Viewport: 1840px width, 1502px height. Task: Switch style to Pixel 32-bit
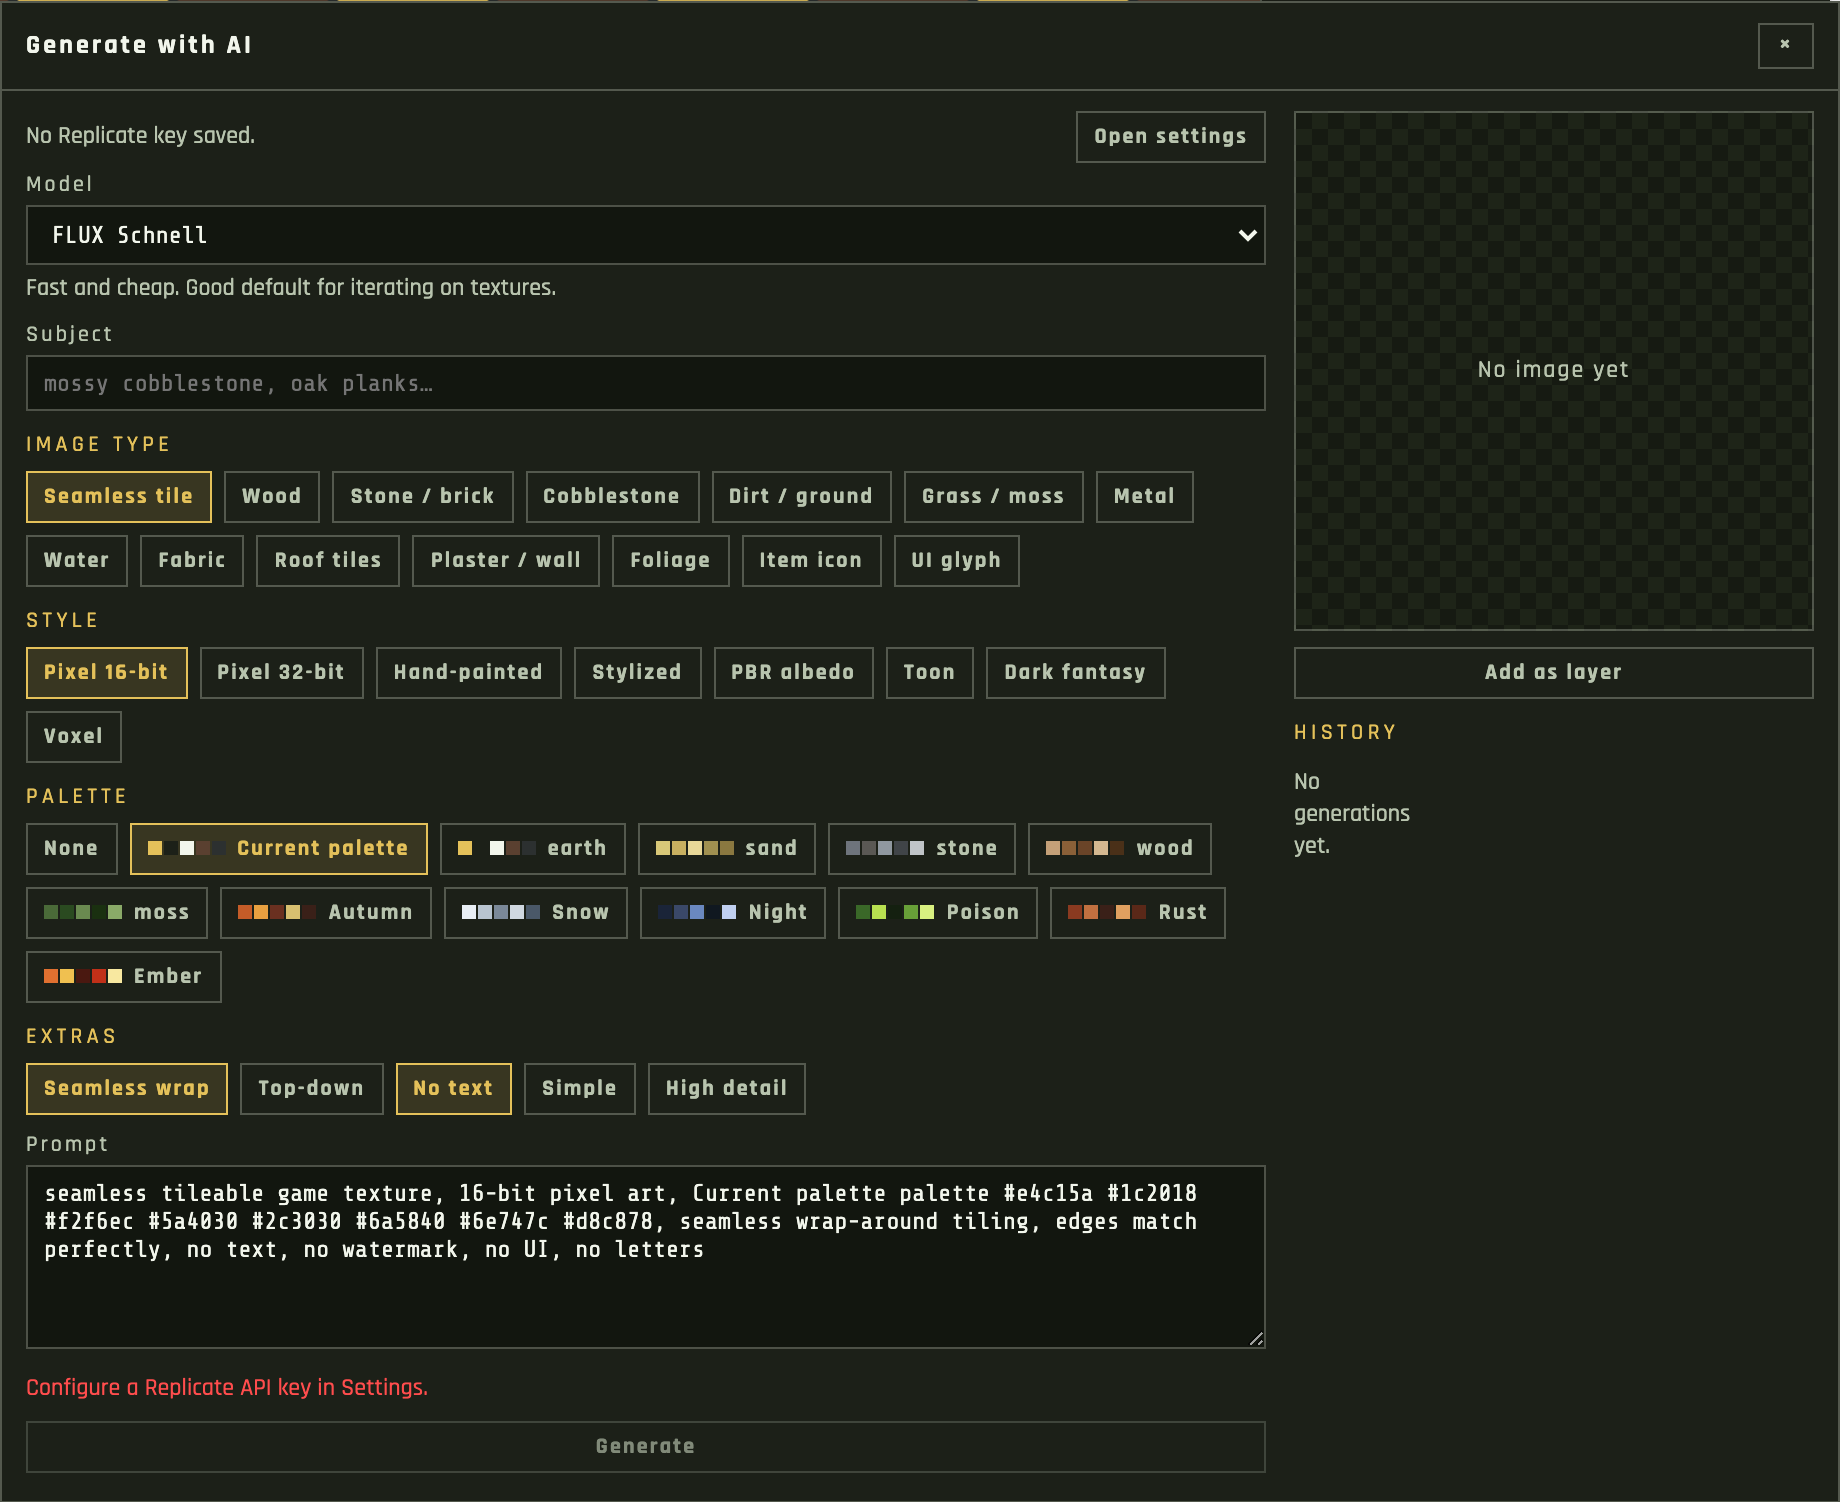(x=281, y=672)
